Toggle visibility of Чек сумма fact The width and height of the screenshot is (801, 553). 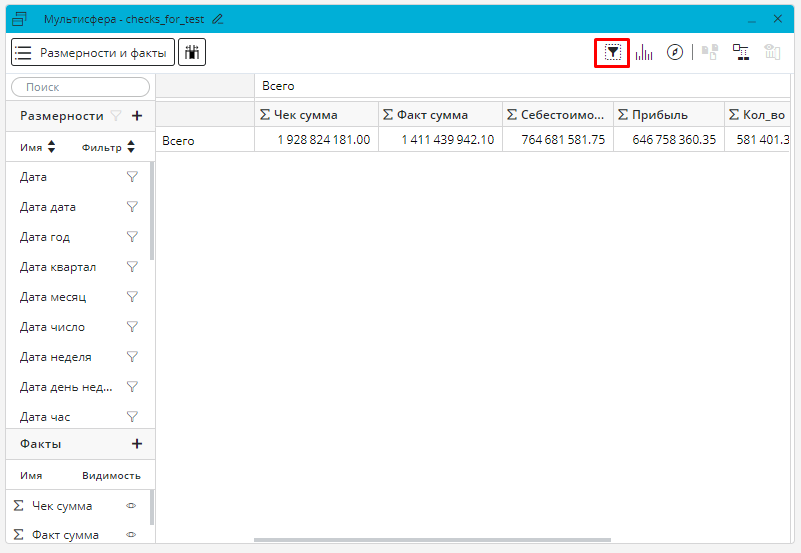[x=131, y=506]
